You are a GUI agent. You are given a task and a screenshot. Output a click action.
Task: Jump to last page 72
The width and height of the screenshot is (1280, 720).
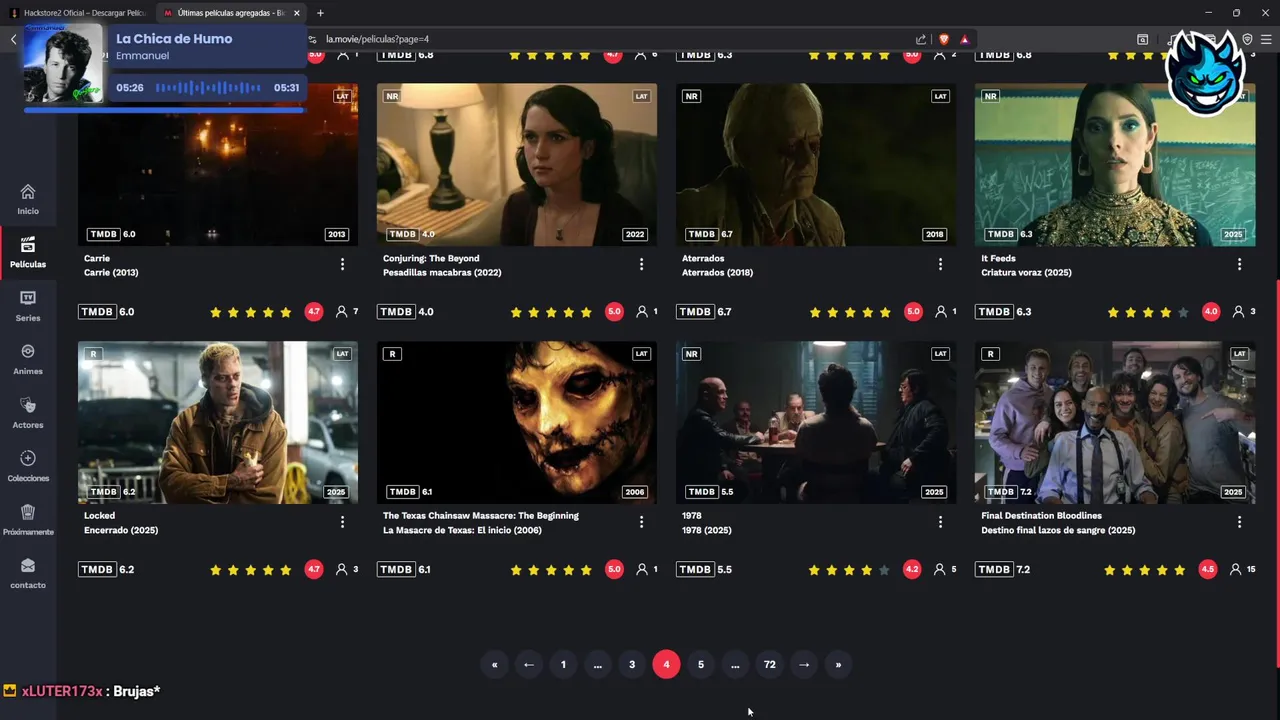pos(769,664)
